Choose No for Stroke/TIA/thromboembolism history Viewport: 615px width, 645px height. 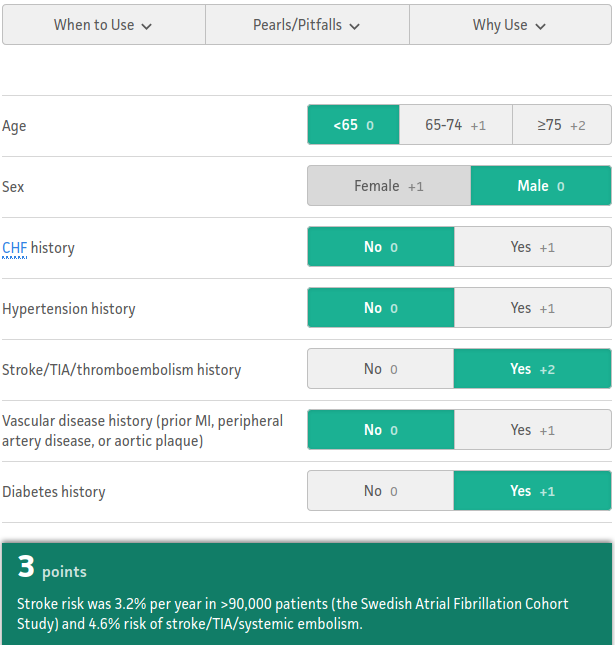381,369
